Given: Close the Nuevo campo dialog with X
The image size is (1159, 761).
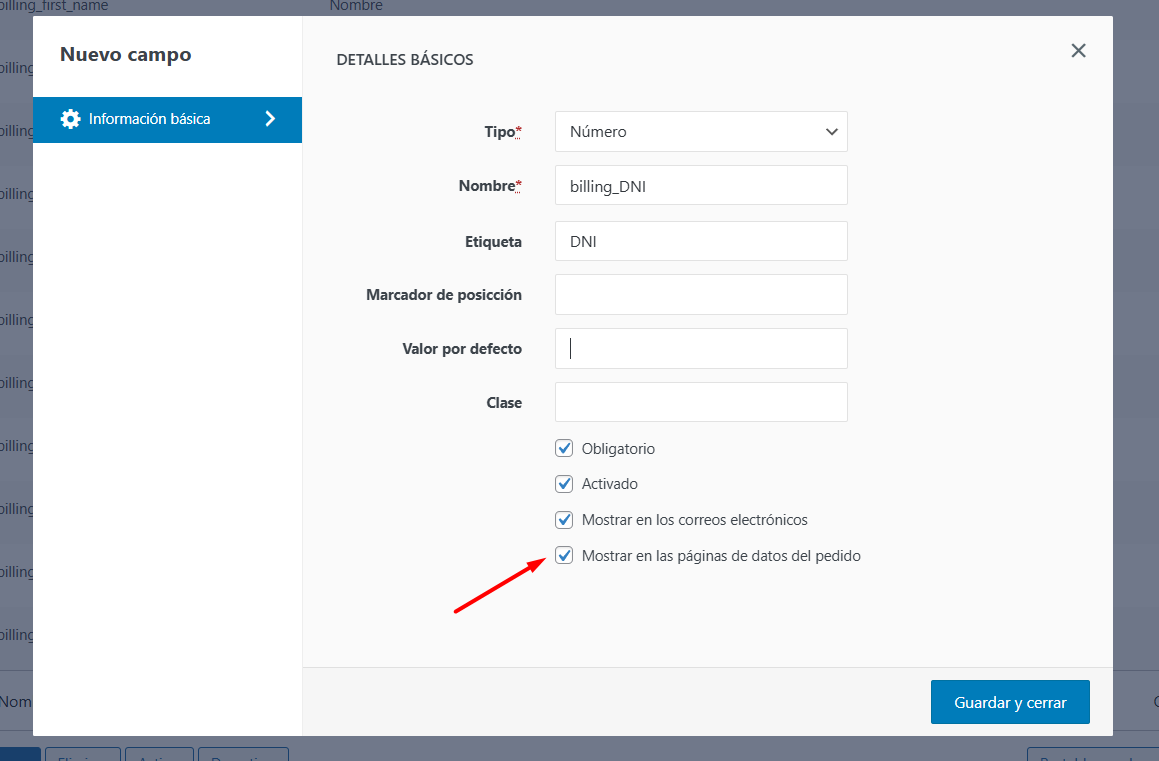Looking at the screenshot, I should [1078, 51].
